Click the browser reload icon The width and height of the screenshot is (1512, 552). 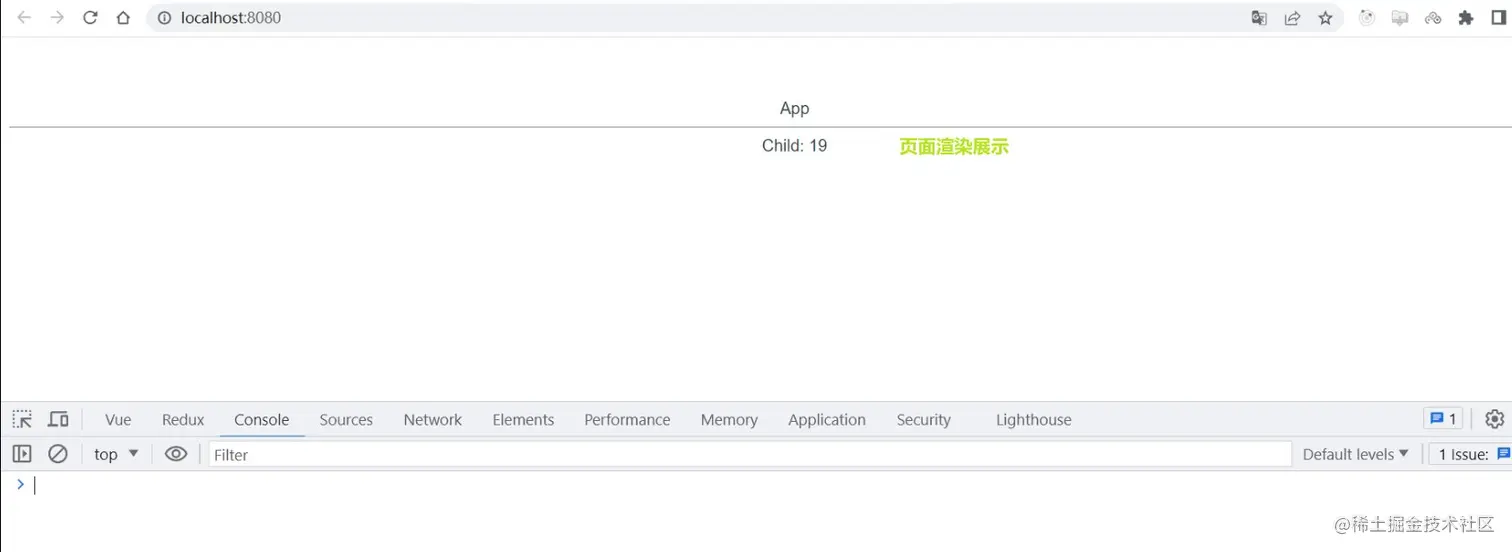click(90, 18)
